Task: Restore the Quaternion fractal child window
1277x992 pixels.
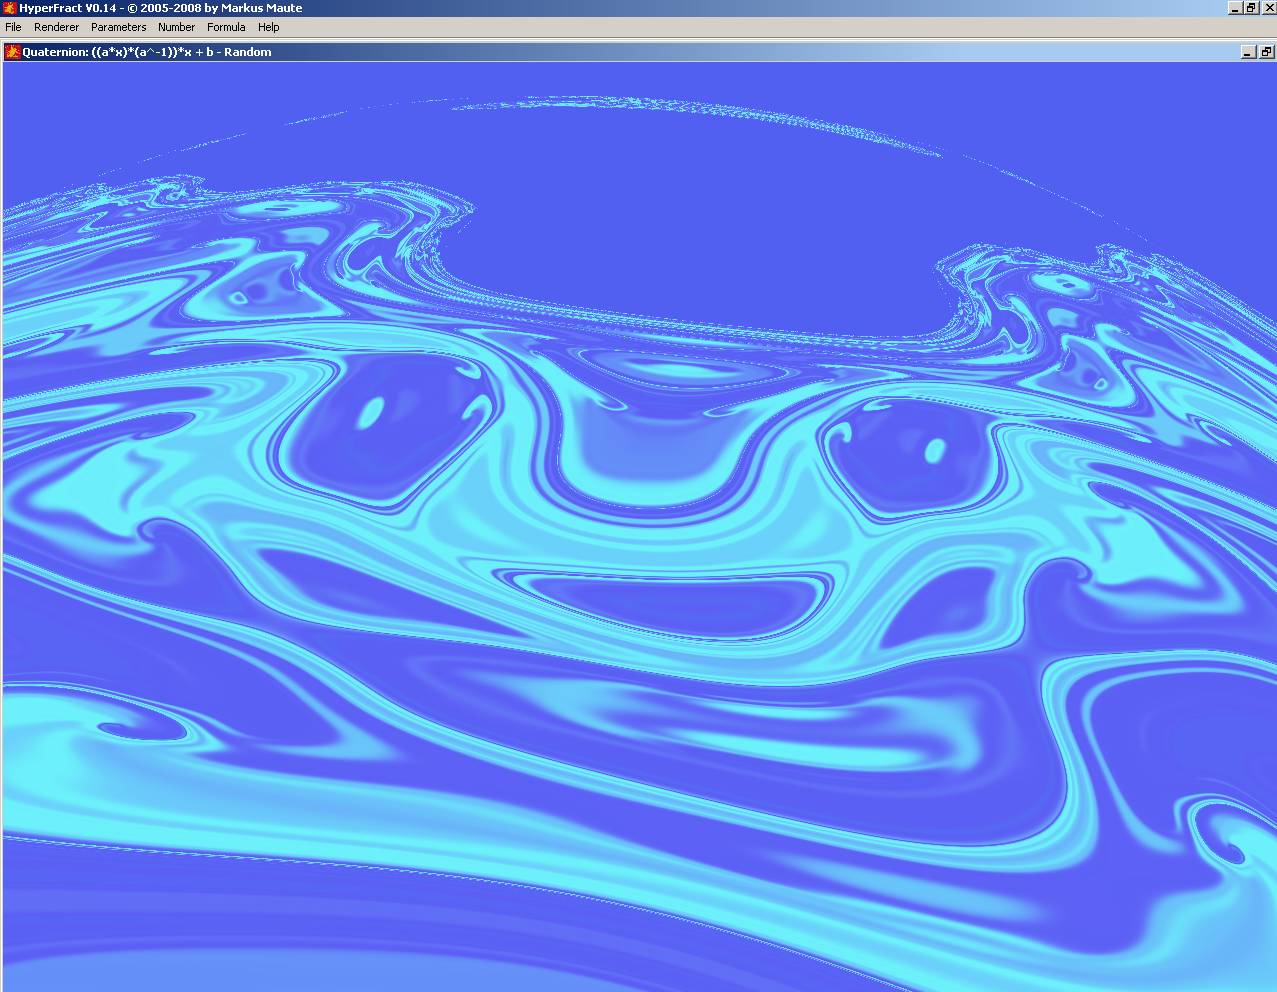Action: click(x=1266, y=52)
